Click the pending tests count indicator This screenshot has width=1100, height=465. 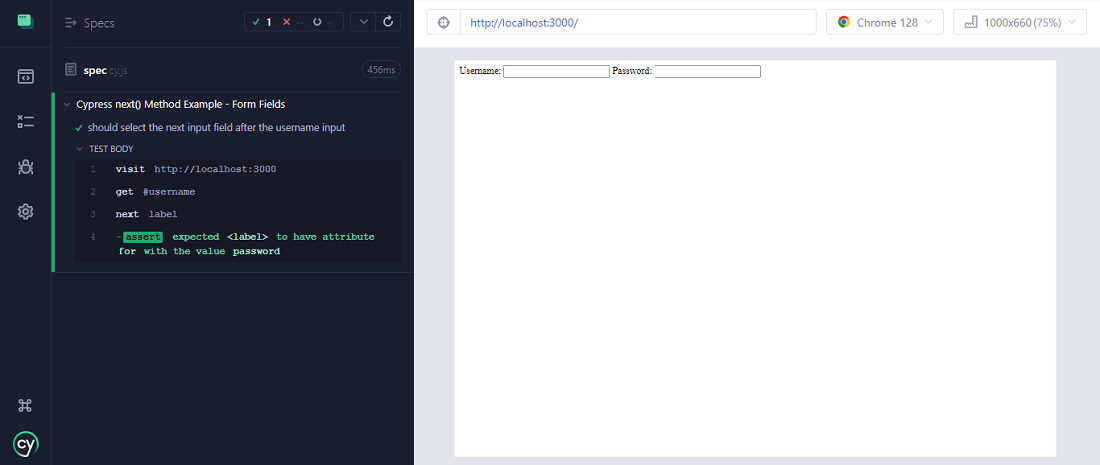[x=323, y=22]
